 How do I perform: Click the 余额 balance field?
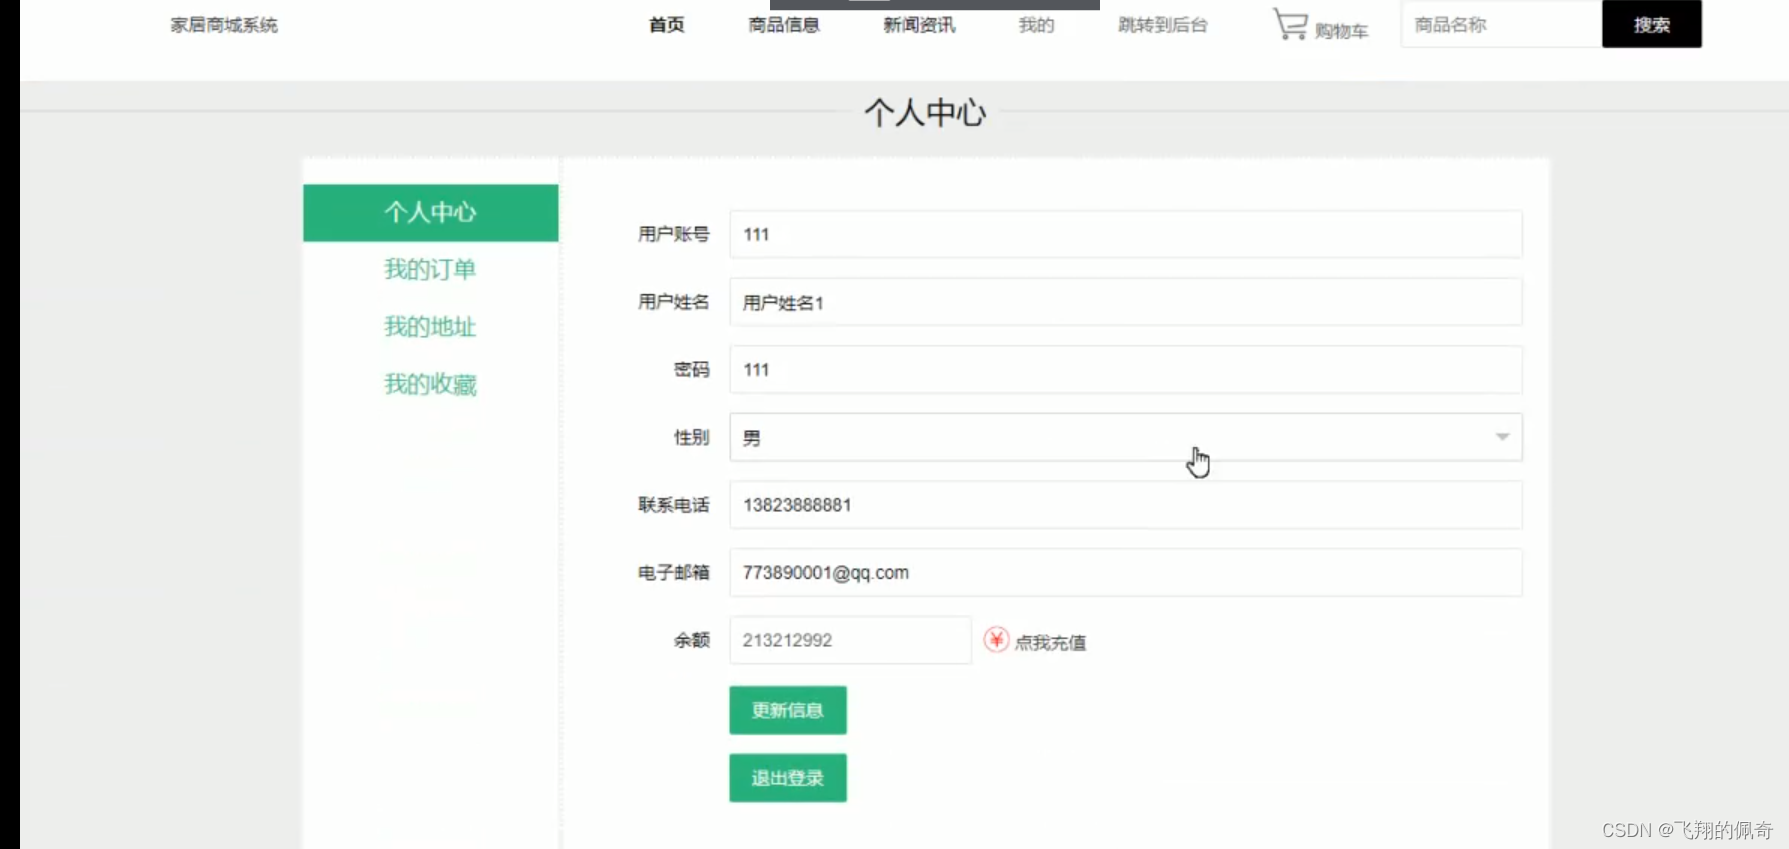(x=850, y=640)
